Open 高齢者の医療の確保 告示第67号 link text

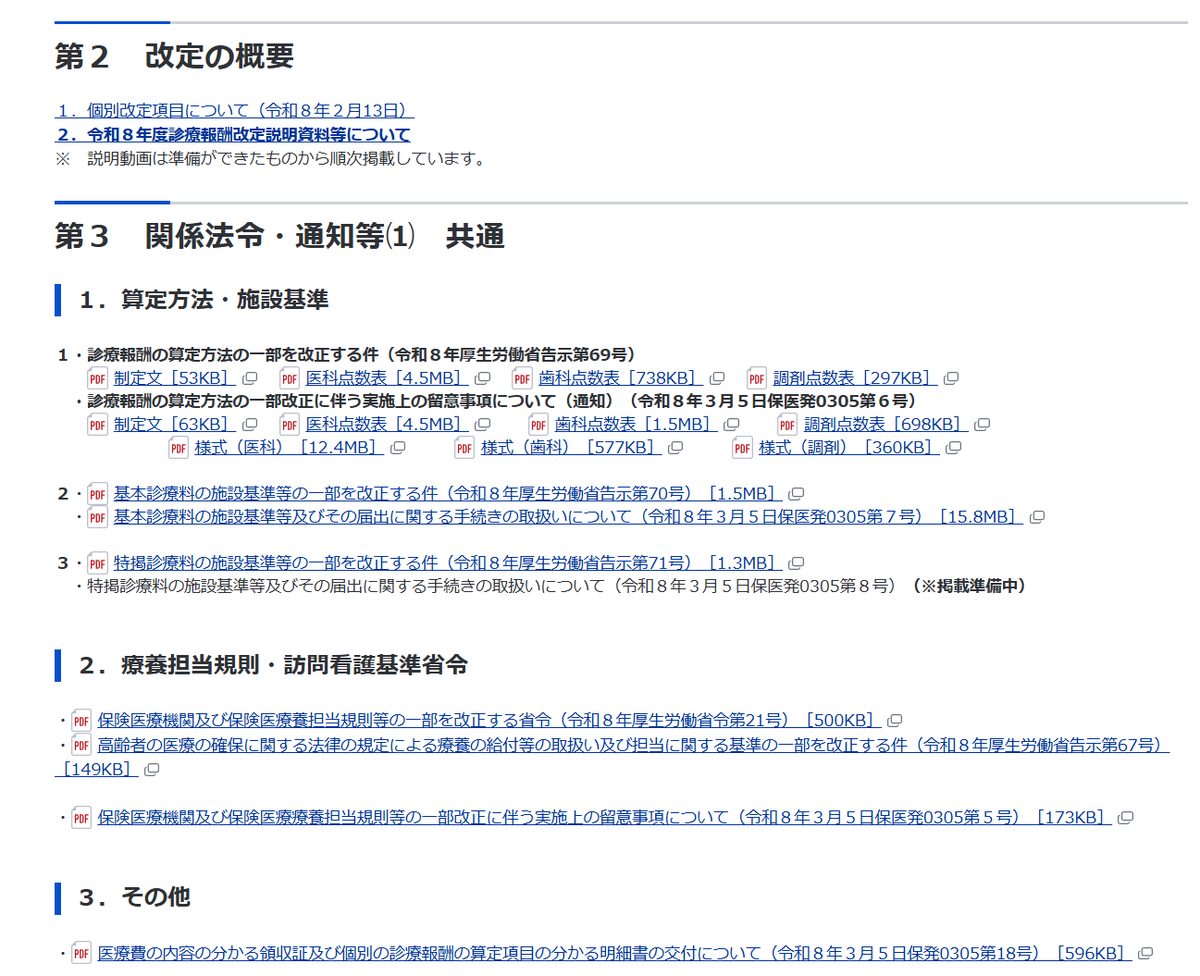634,745
